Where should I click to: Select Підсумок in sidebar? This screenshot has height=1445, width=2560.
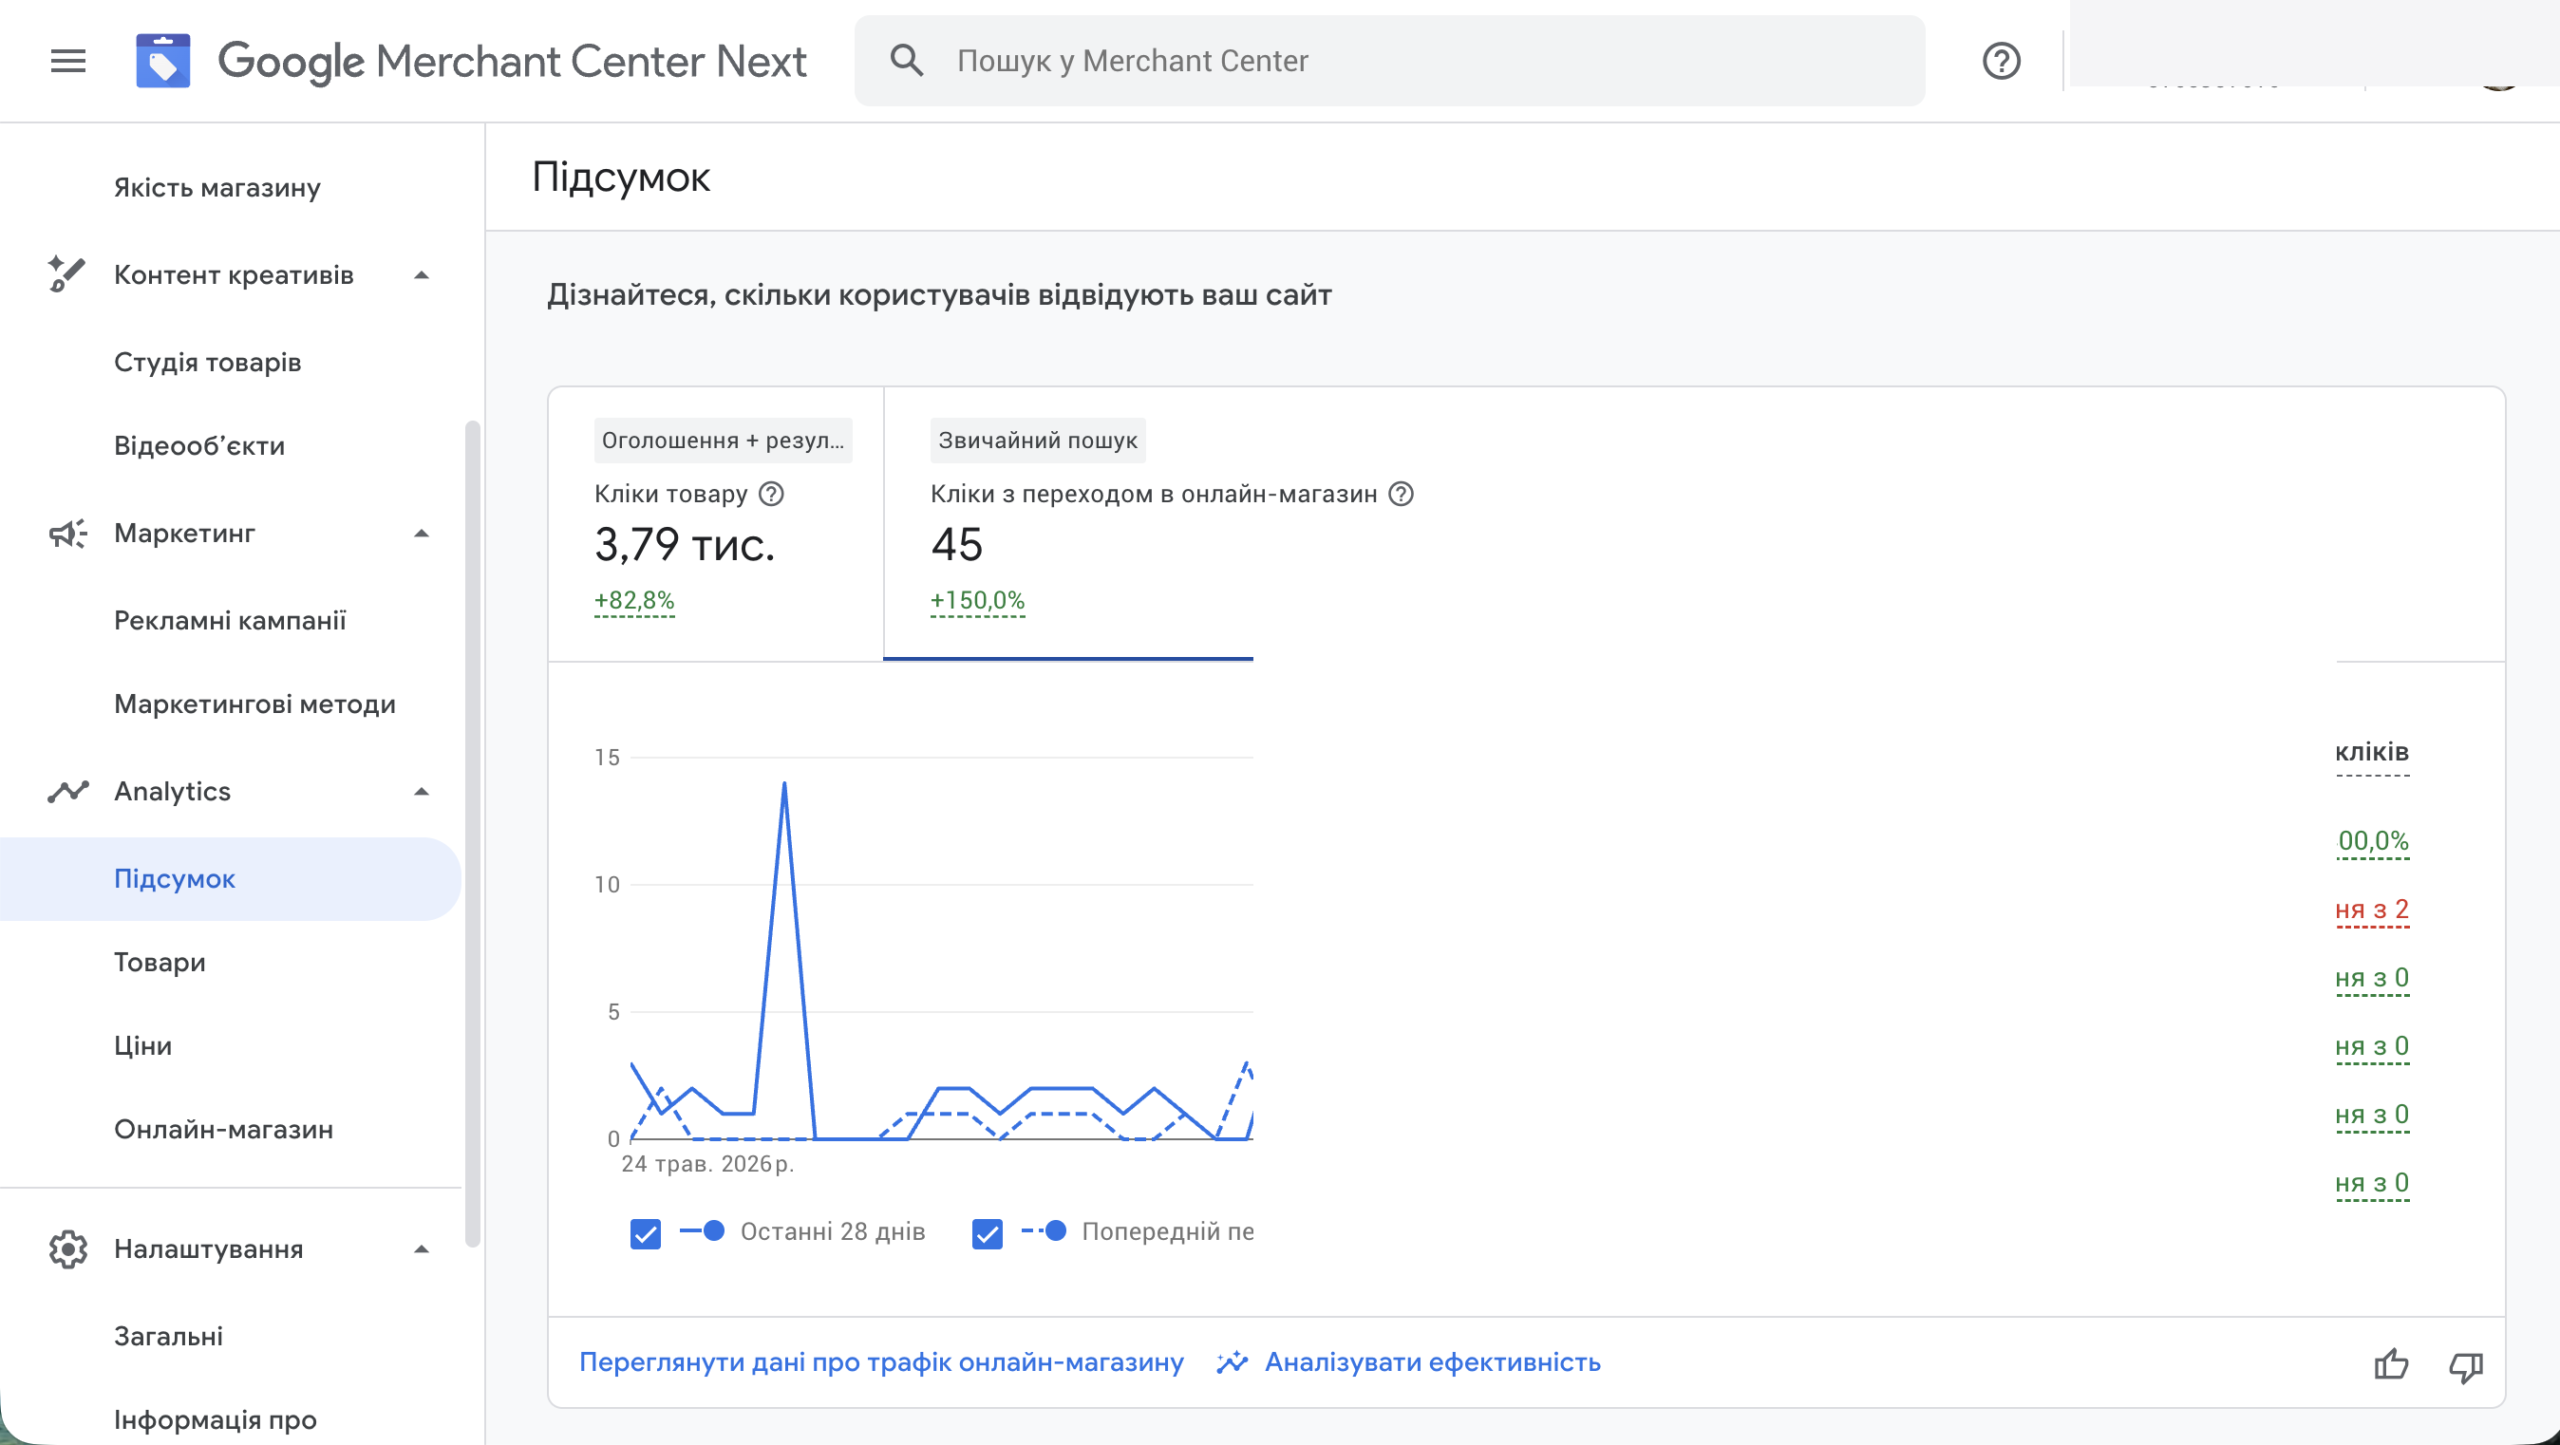click(230, 879)
